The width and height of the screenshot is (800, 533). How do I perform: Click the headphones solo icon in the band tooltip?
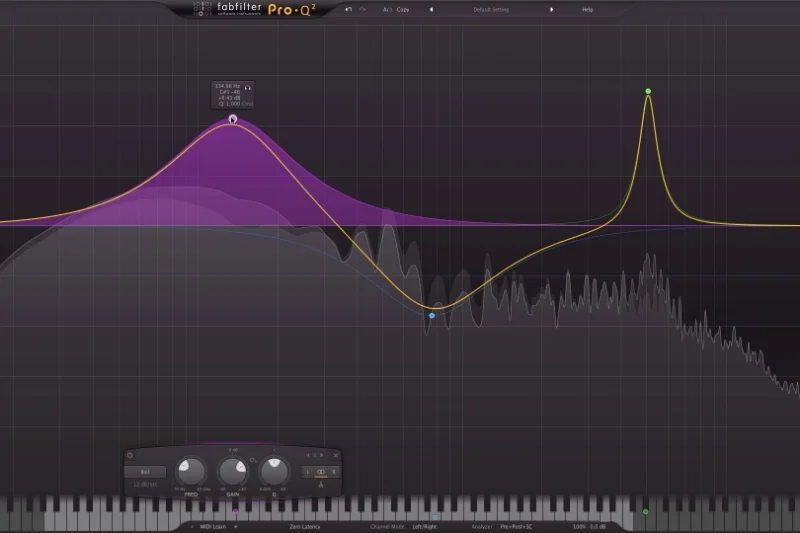[247, 88]
